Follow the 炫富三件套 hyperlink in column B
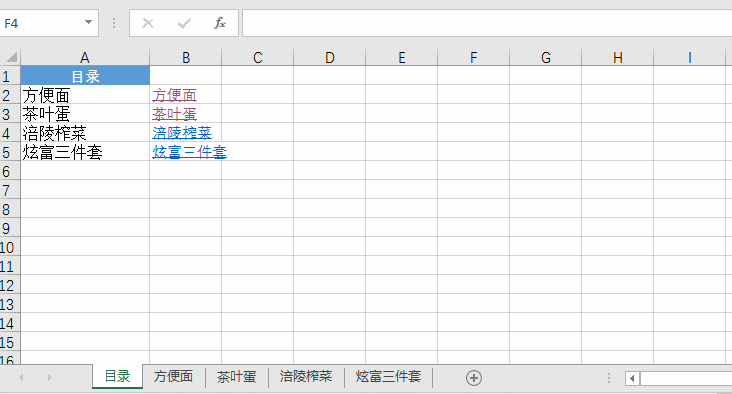Screen dimensions: 732x394 click(x=190, y=152)
